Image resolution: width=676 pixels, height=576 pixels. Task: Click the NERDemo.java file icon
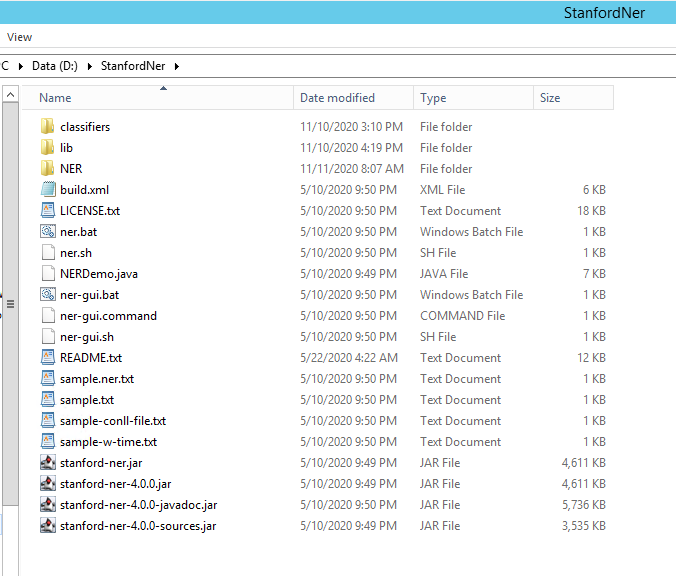pos(47,274)
